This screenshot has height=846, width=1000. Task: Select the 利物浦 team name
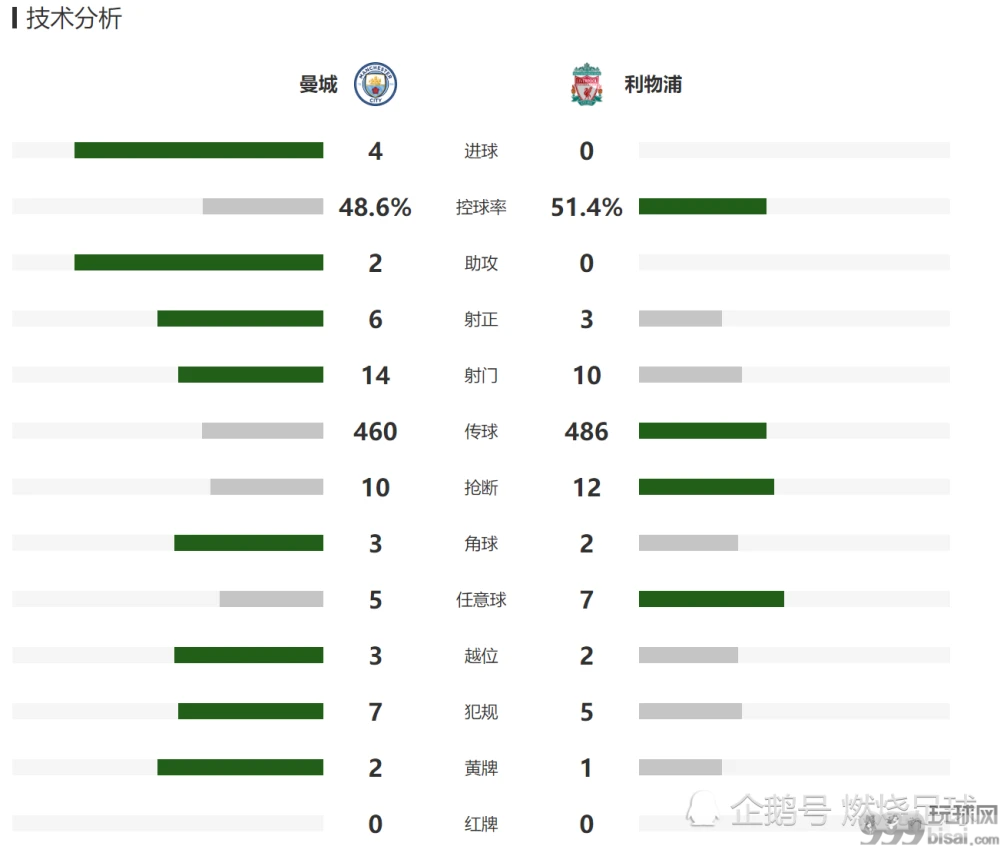point(653,84)
